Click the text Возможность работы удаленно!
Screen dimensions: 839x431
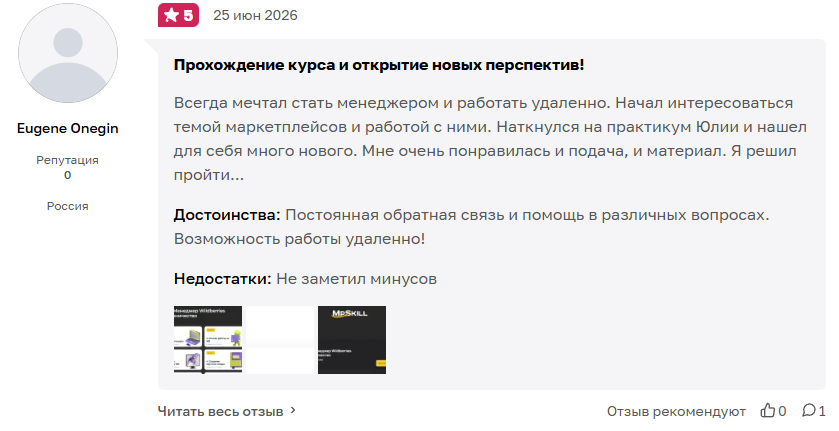(x=300, y=239)
